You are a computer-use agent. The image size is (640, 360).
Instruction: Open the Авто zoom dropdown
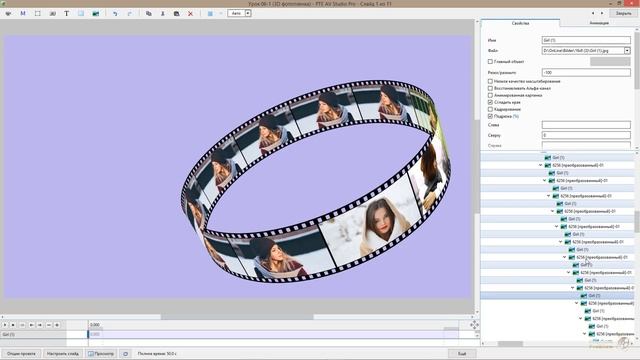pos(248,13)
